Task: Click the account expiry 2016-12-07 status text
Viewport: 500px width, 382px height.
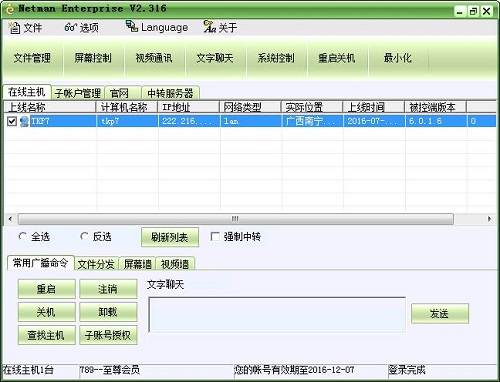Action: pos(294,370)
